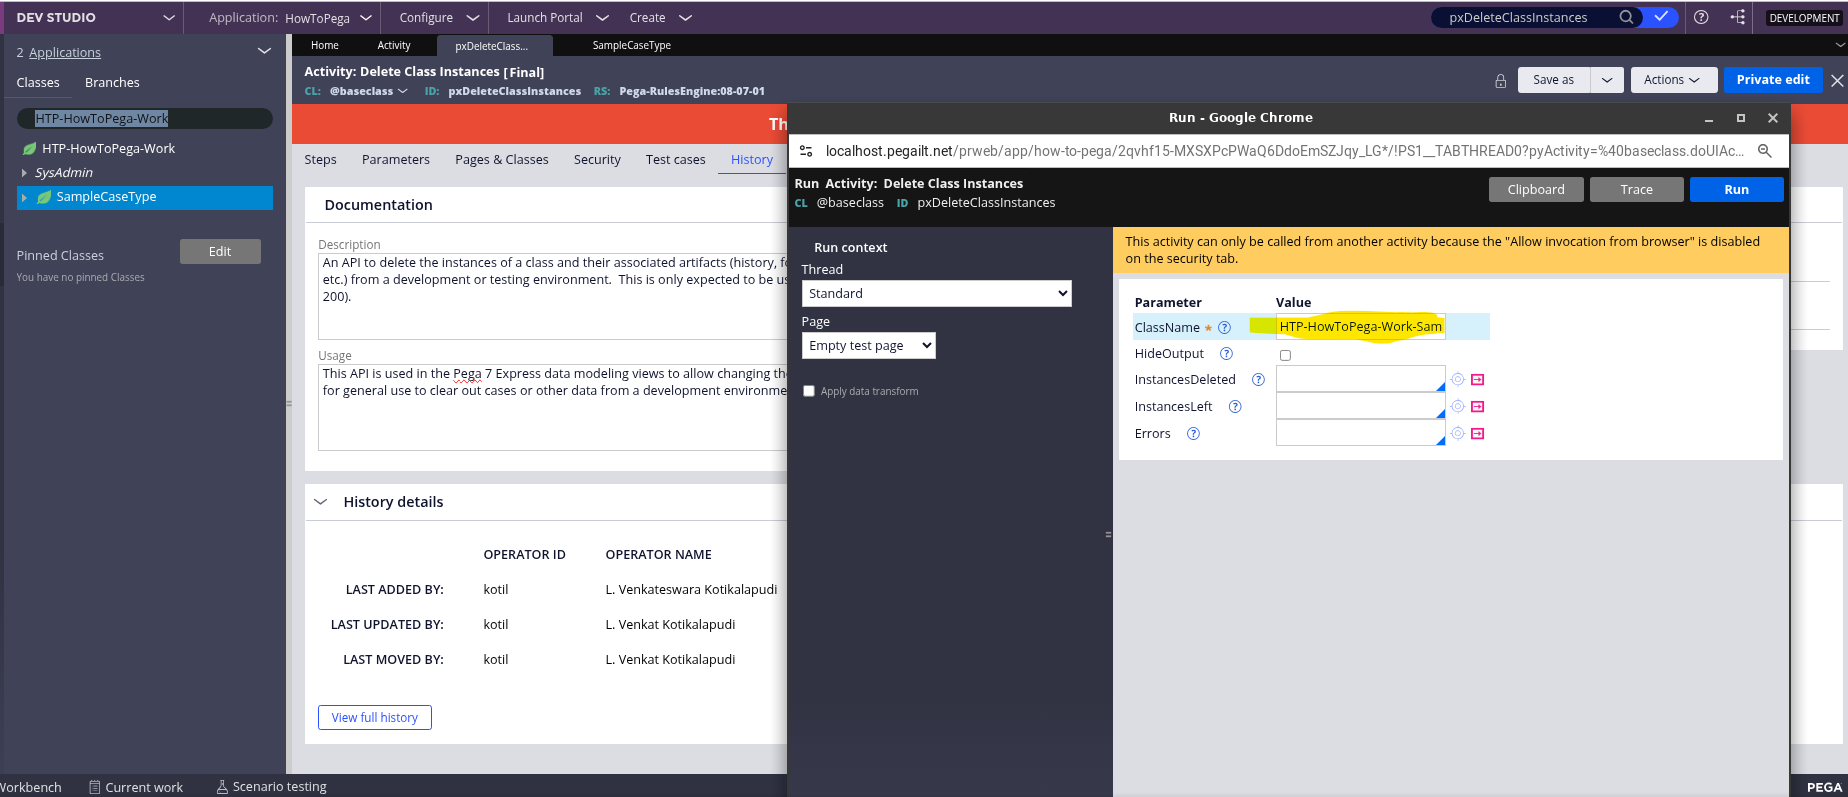
Task: Open the Configure menu
Action: coord(438,18)
